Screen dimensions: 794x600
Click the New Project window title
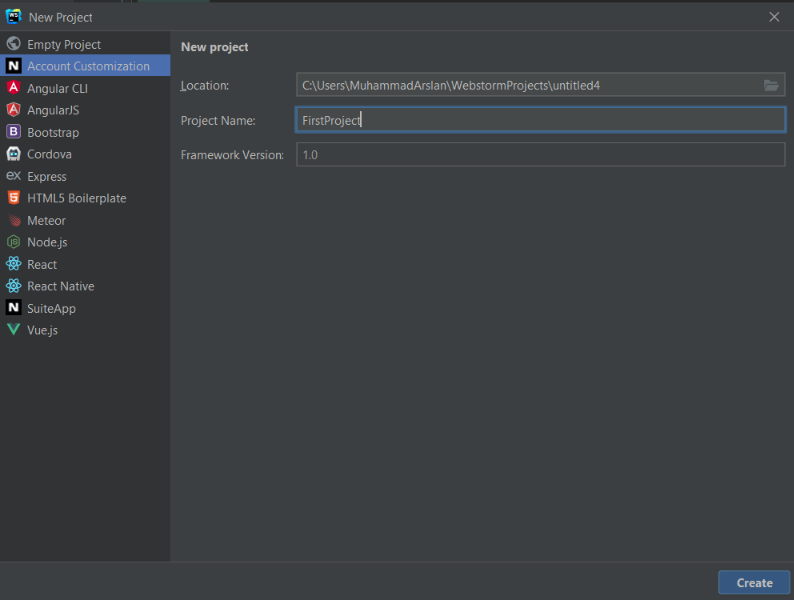(x=60, y=18)
